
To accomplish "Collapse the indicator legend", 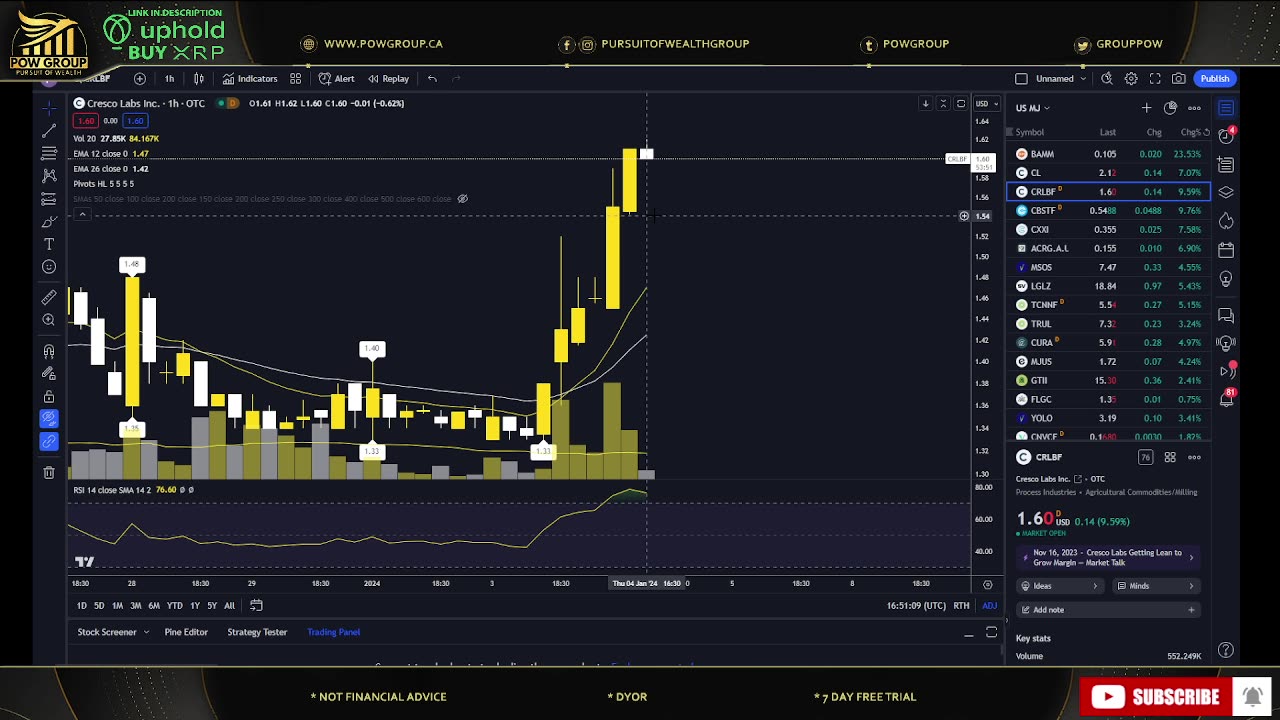I will [x=82, y=214].
